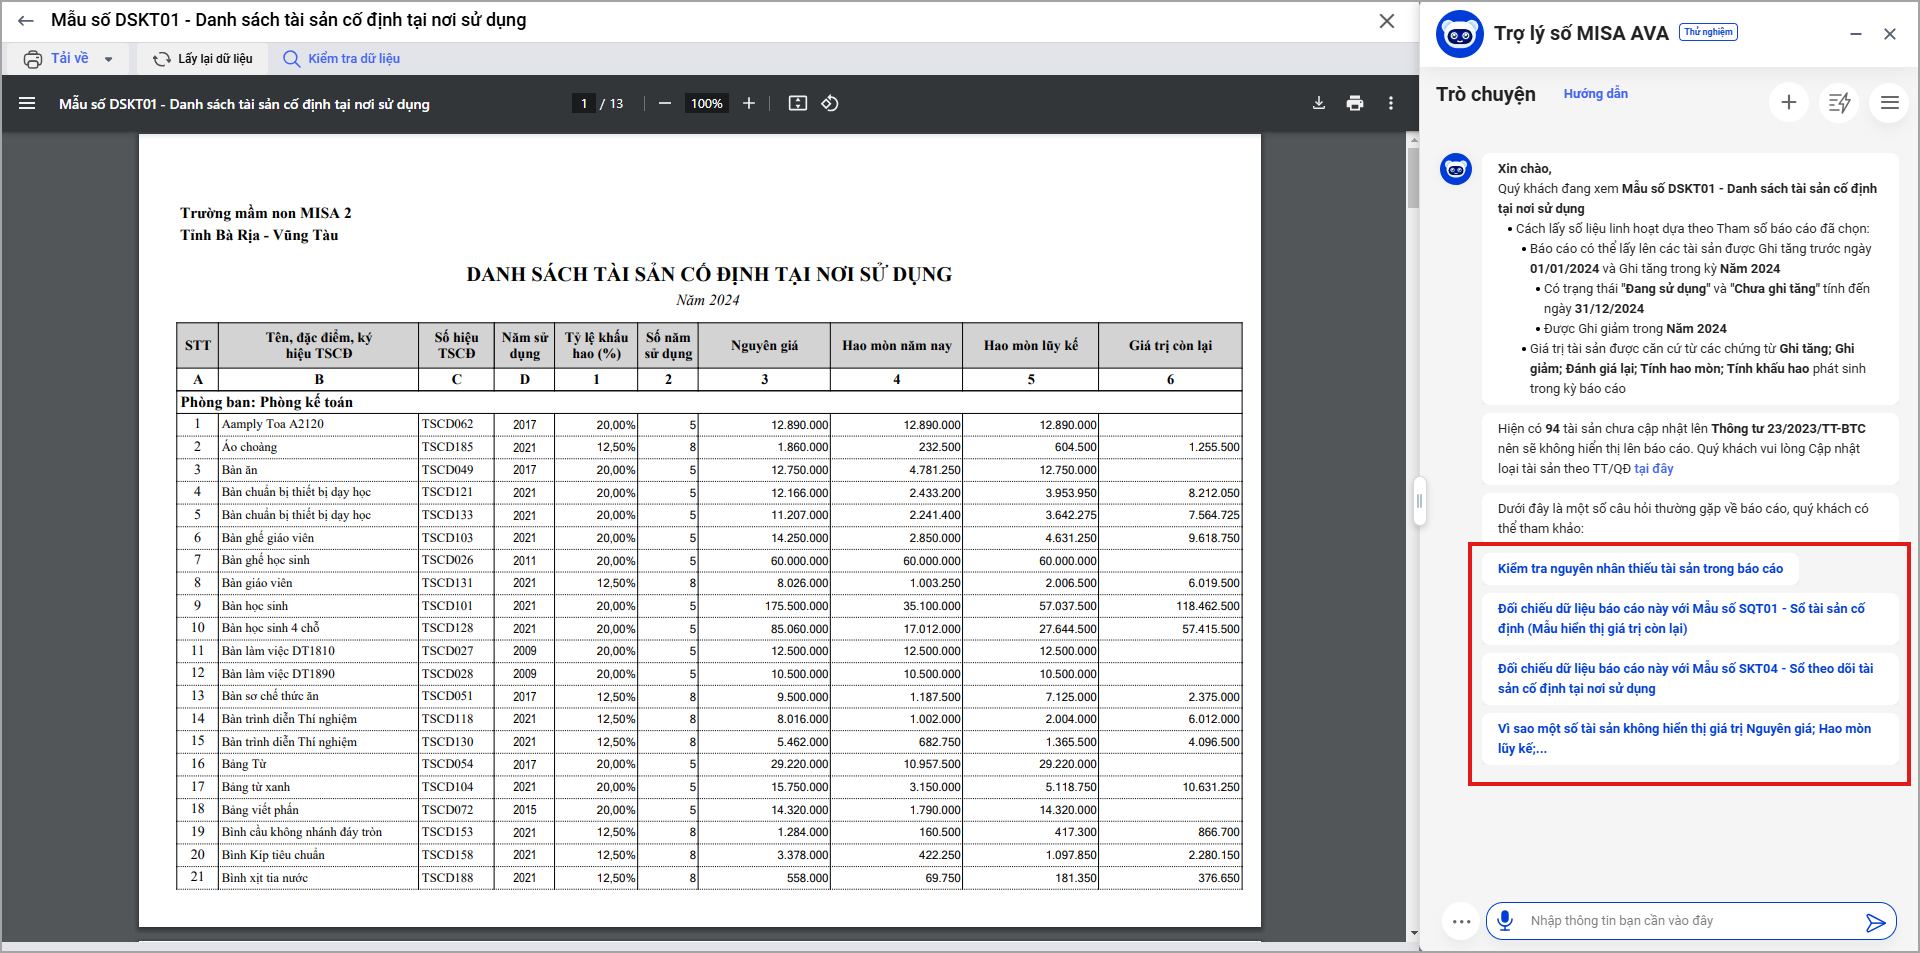Screen dimensions: 1920x953
Task: Rotate the document with rotate icon
Action: point(830,104)
